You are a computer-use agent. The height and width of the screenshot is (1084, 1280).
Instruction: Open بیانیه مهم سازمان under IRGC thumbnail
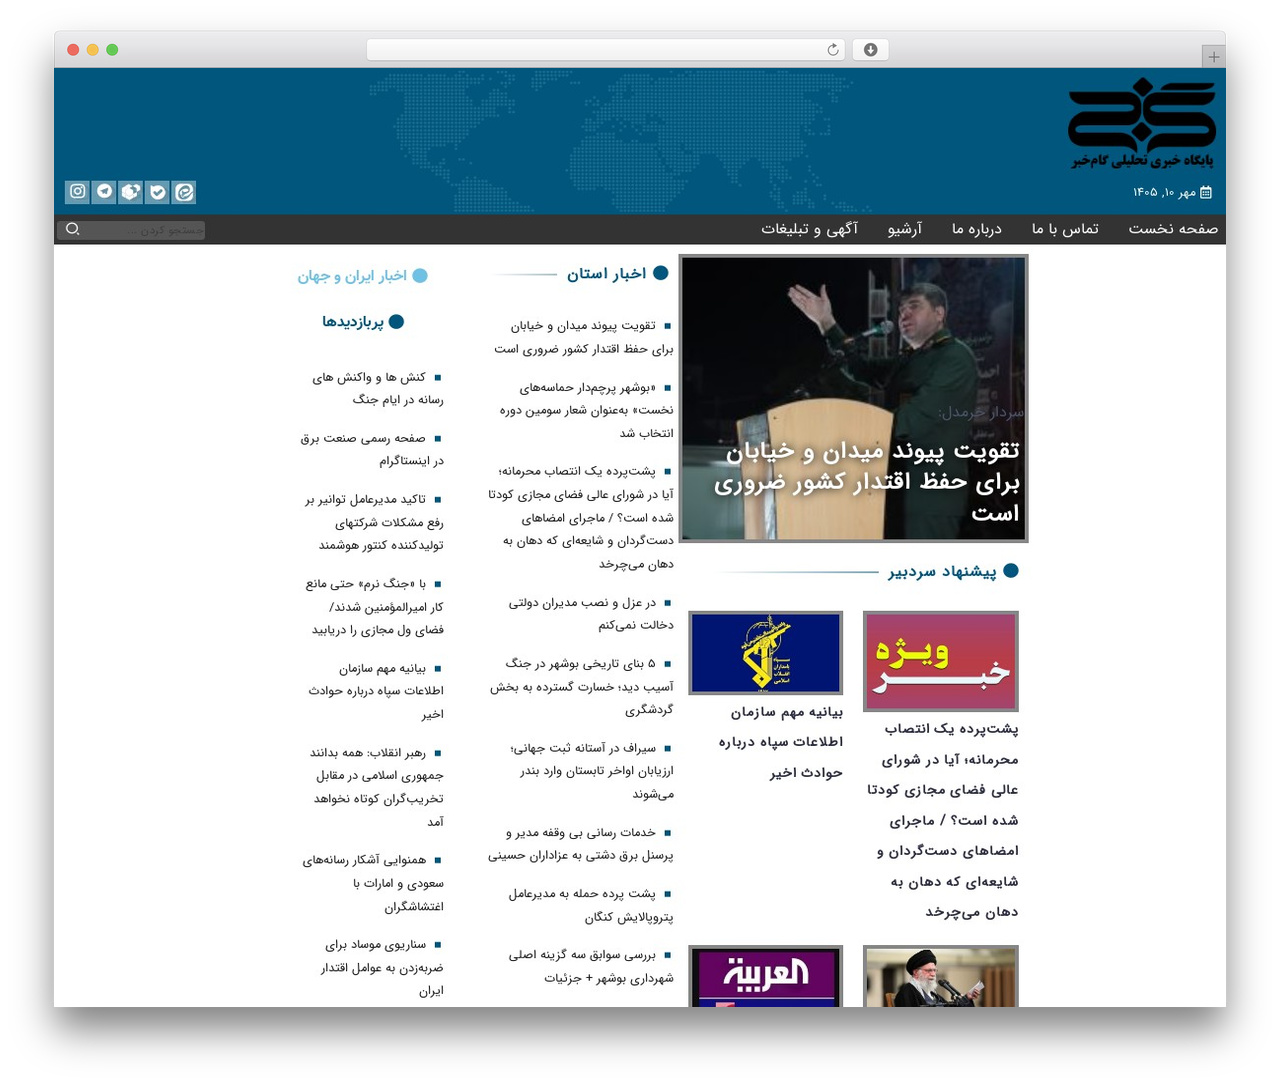point(781,742)
